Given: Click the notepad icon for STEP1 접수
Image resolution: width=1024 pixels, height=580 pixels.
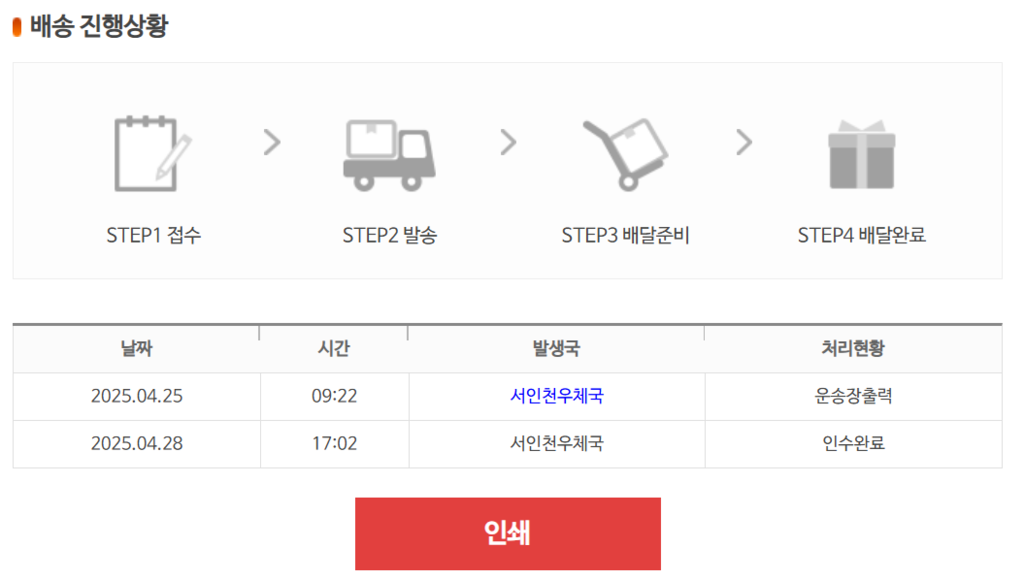Looking at the screenshot, I should coord(153,154).
